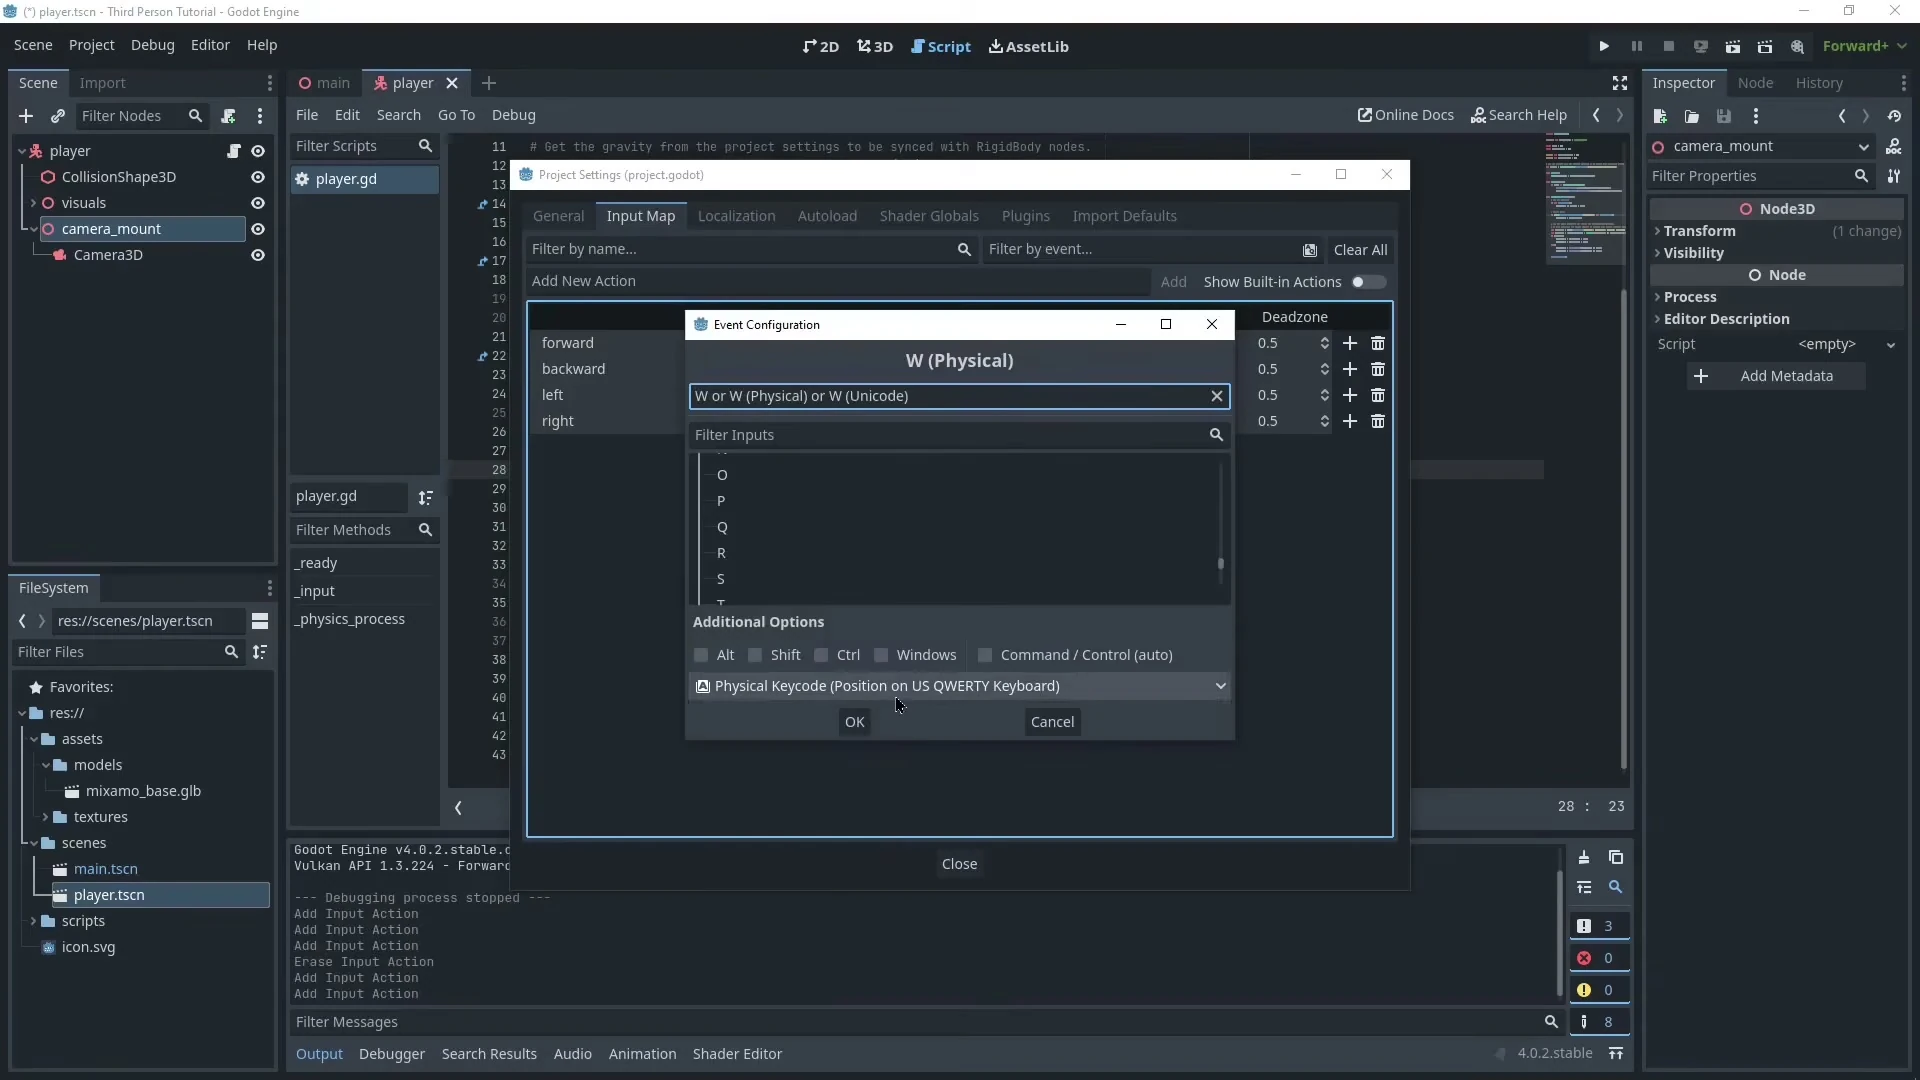Image resolution: width=1920 pixels, height=1080 pixels.
Task: Switch to the Debugger bottom panel
Action: [x=392, y=1054]
